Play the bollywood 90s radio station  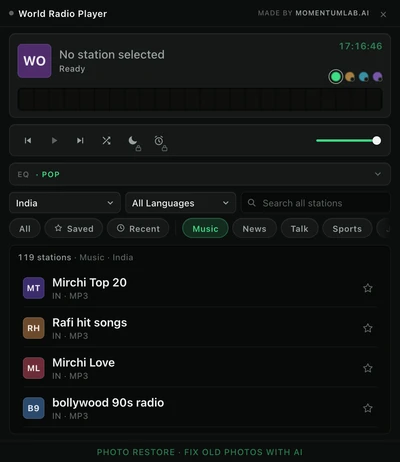(x=200, y=408)
